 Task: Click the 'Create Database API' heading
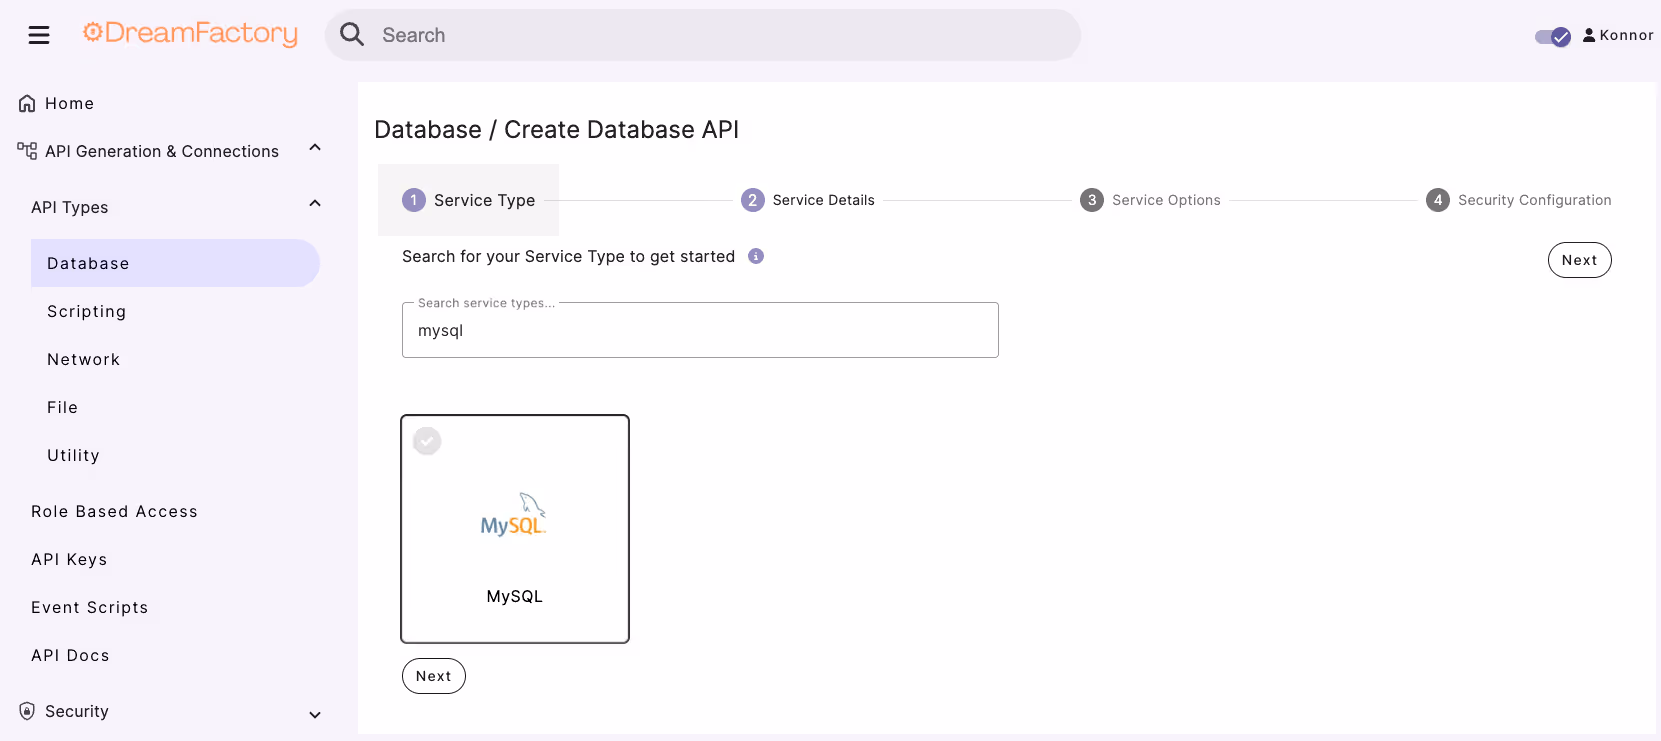coord(621,130)
